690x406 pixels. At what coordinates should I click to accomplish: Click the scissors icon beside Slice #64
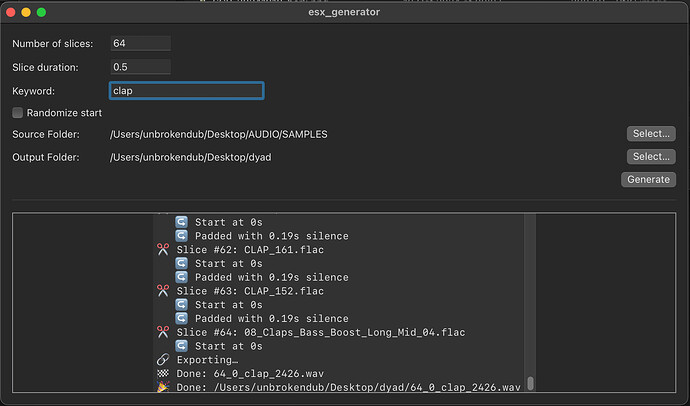tap(163, 332)
